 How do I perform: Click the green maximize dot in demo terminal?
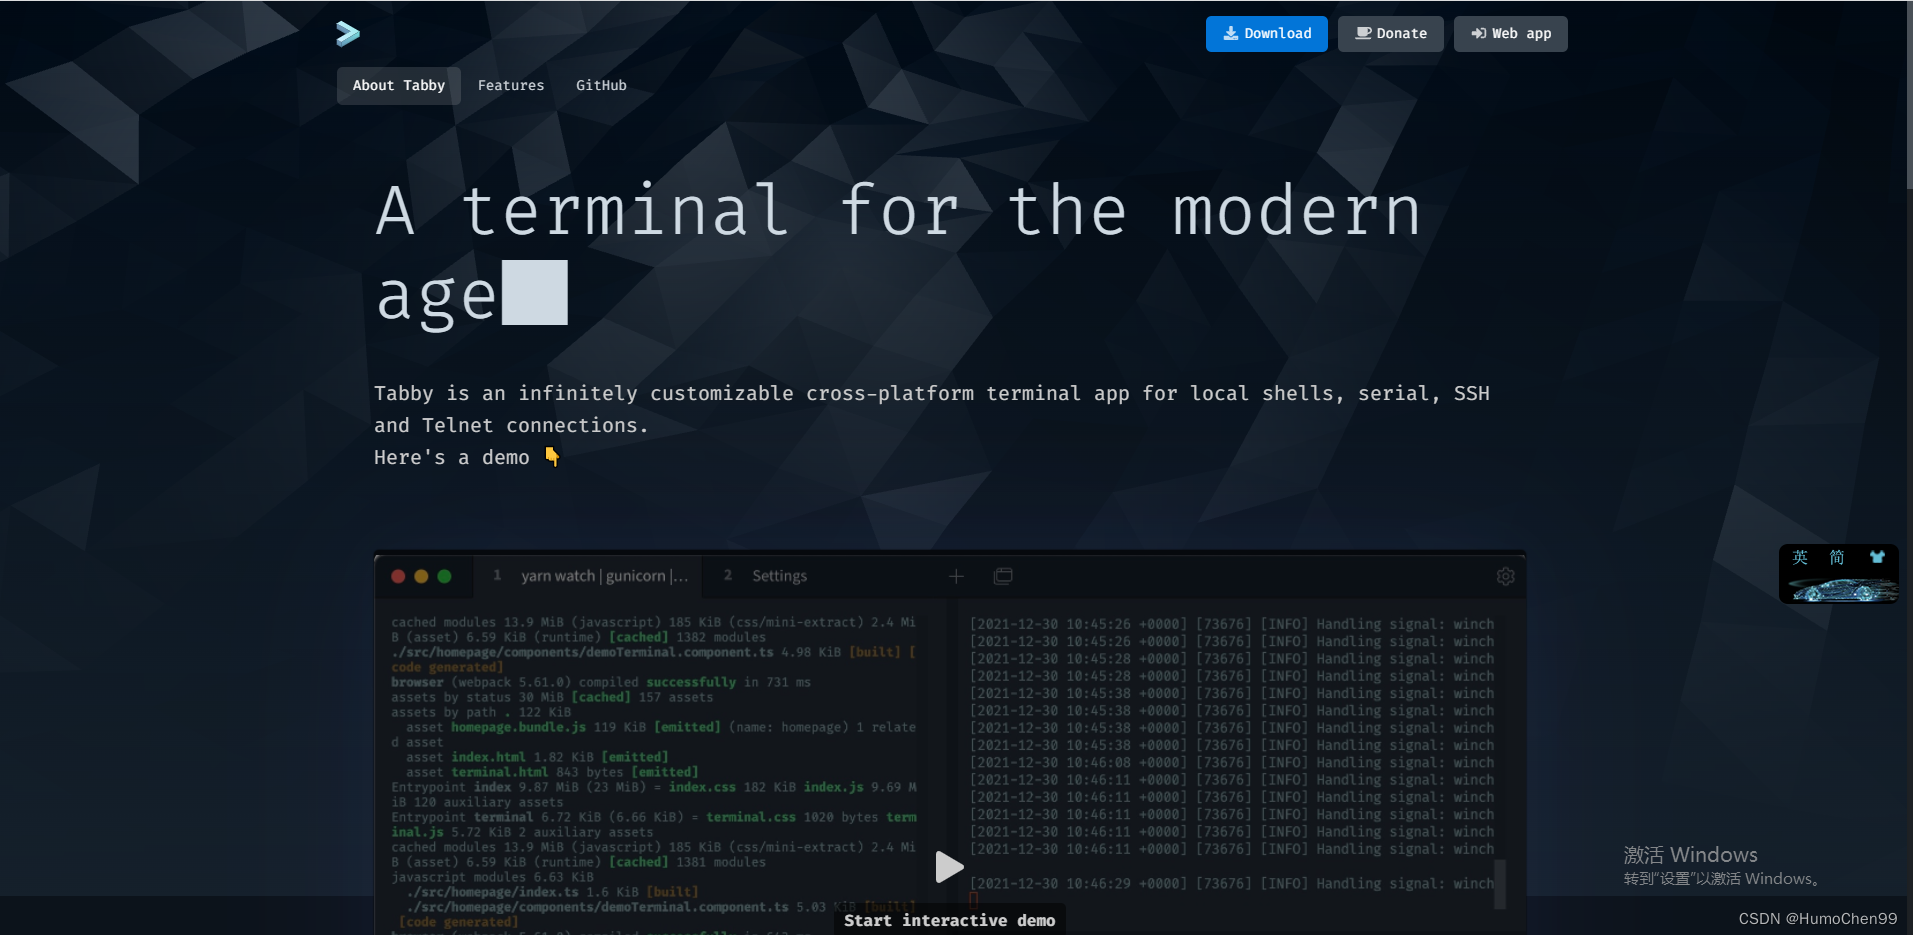tap(444, 576)
